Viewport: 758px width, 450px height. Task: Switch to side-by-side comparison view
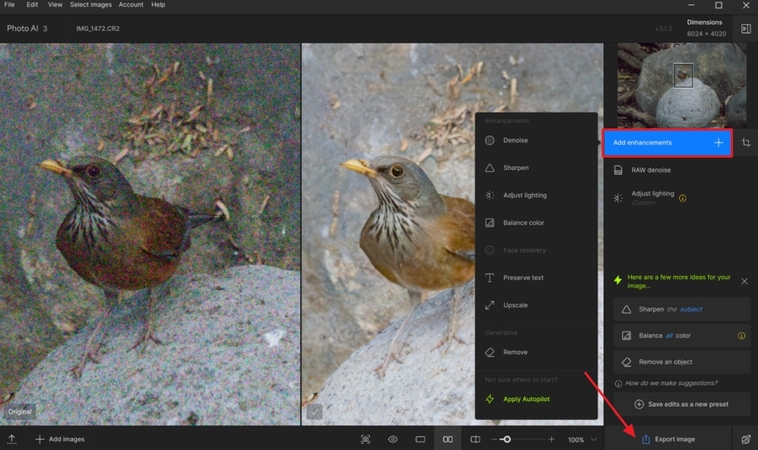click(x=448, y=439)
